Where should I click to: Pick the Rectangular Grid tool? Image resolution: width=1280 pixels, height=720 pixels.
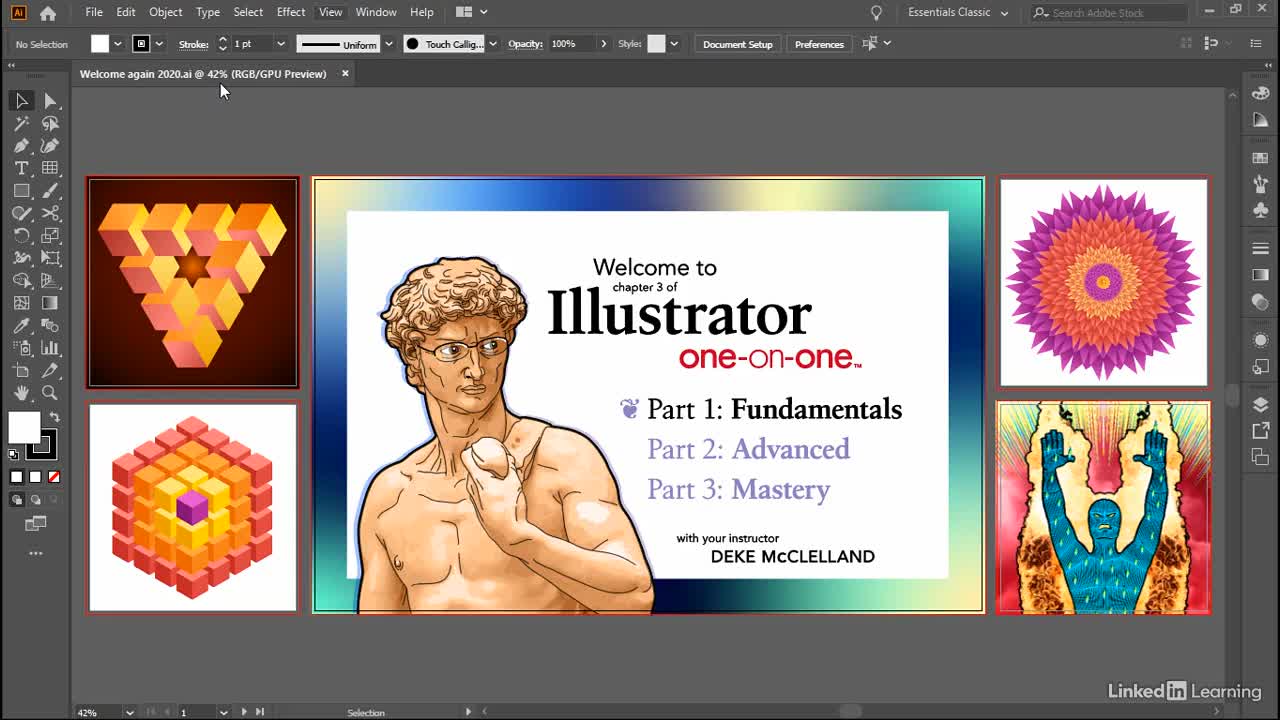click(50, 168)
